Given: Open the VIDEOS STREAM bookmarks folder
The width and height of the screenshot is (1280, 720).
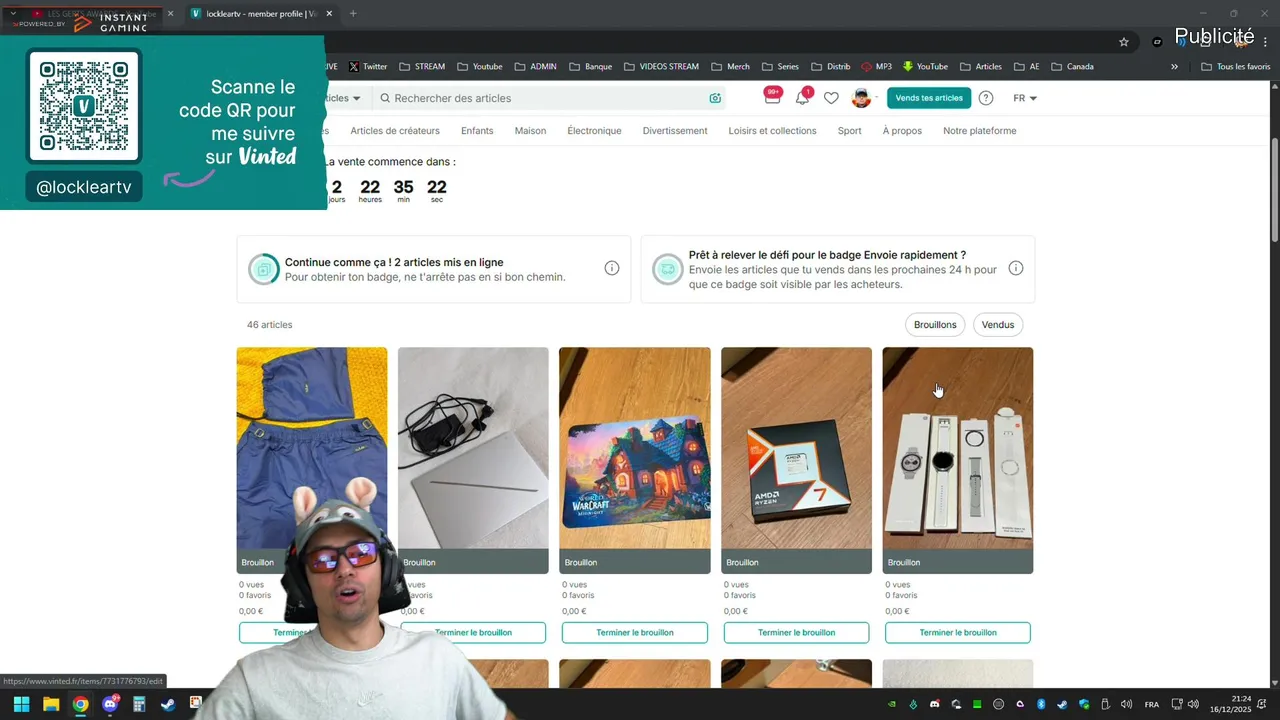Looking at the screenshot, I should (x=661, y=67).
